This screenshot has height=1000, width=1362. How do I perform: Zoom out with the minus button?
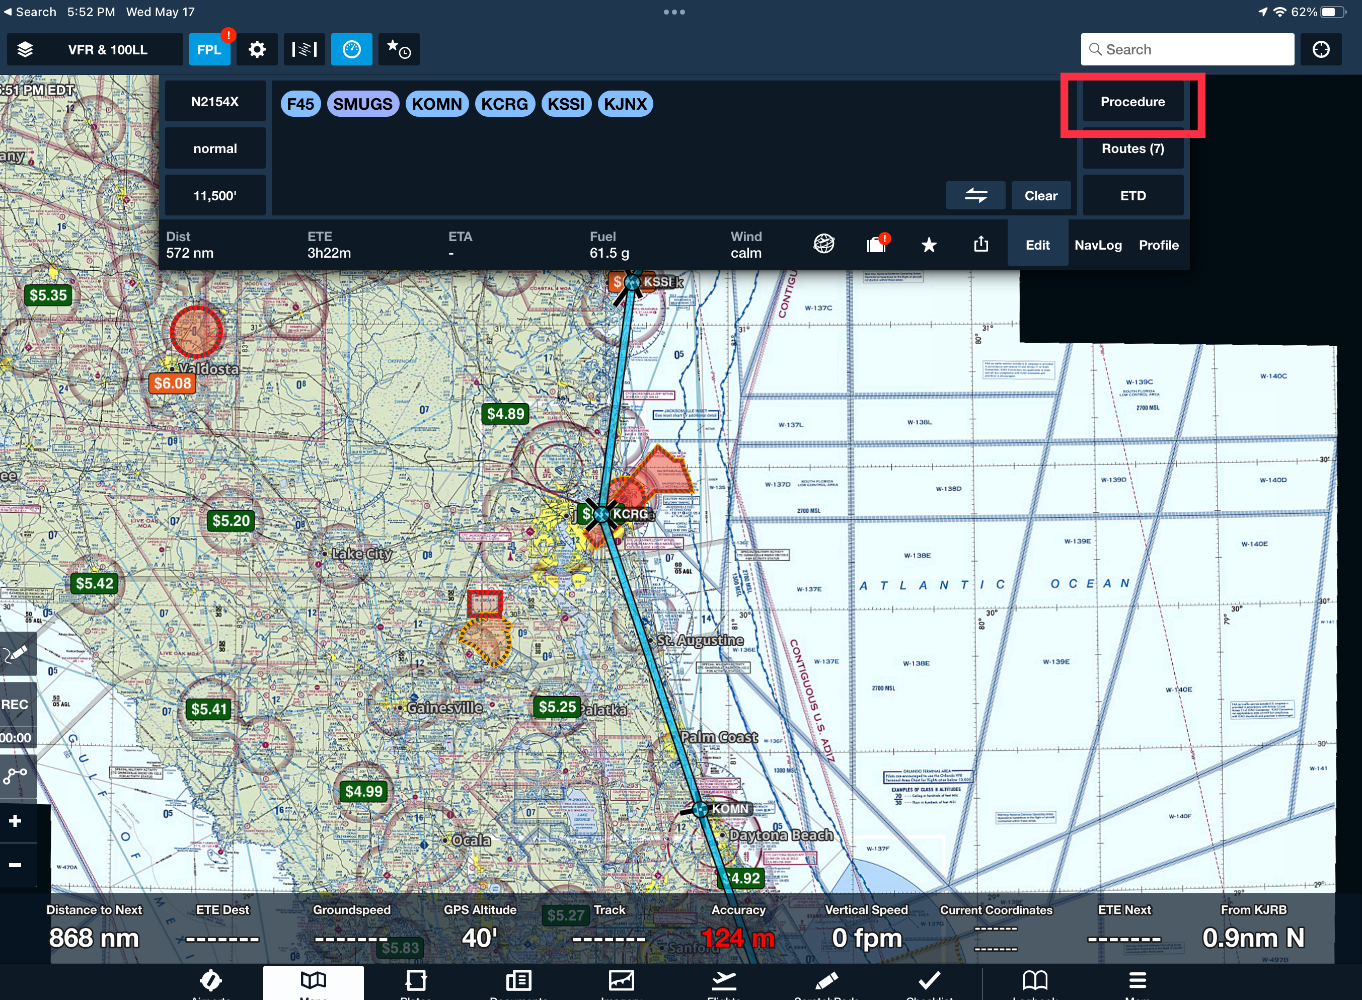(x=16, y=865)
